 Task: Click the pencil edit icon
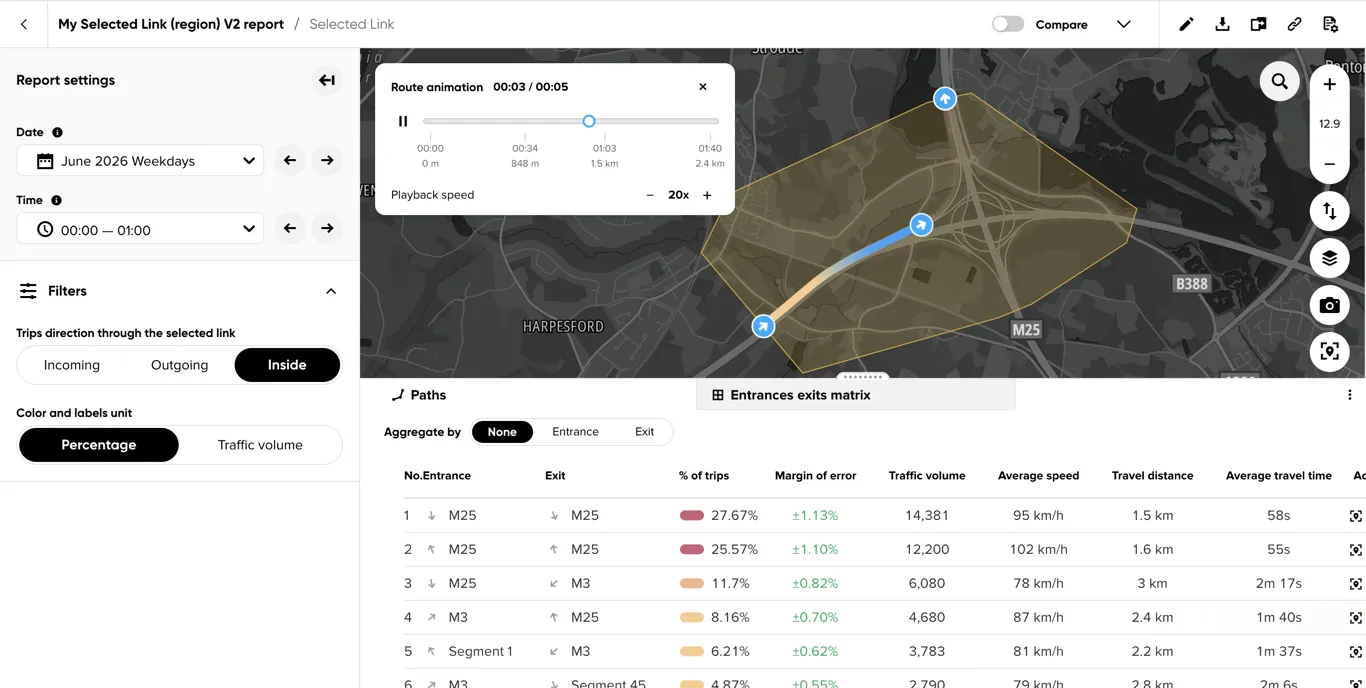(x=1186, y=24)
